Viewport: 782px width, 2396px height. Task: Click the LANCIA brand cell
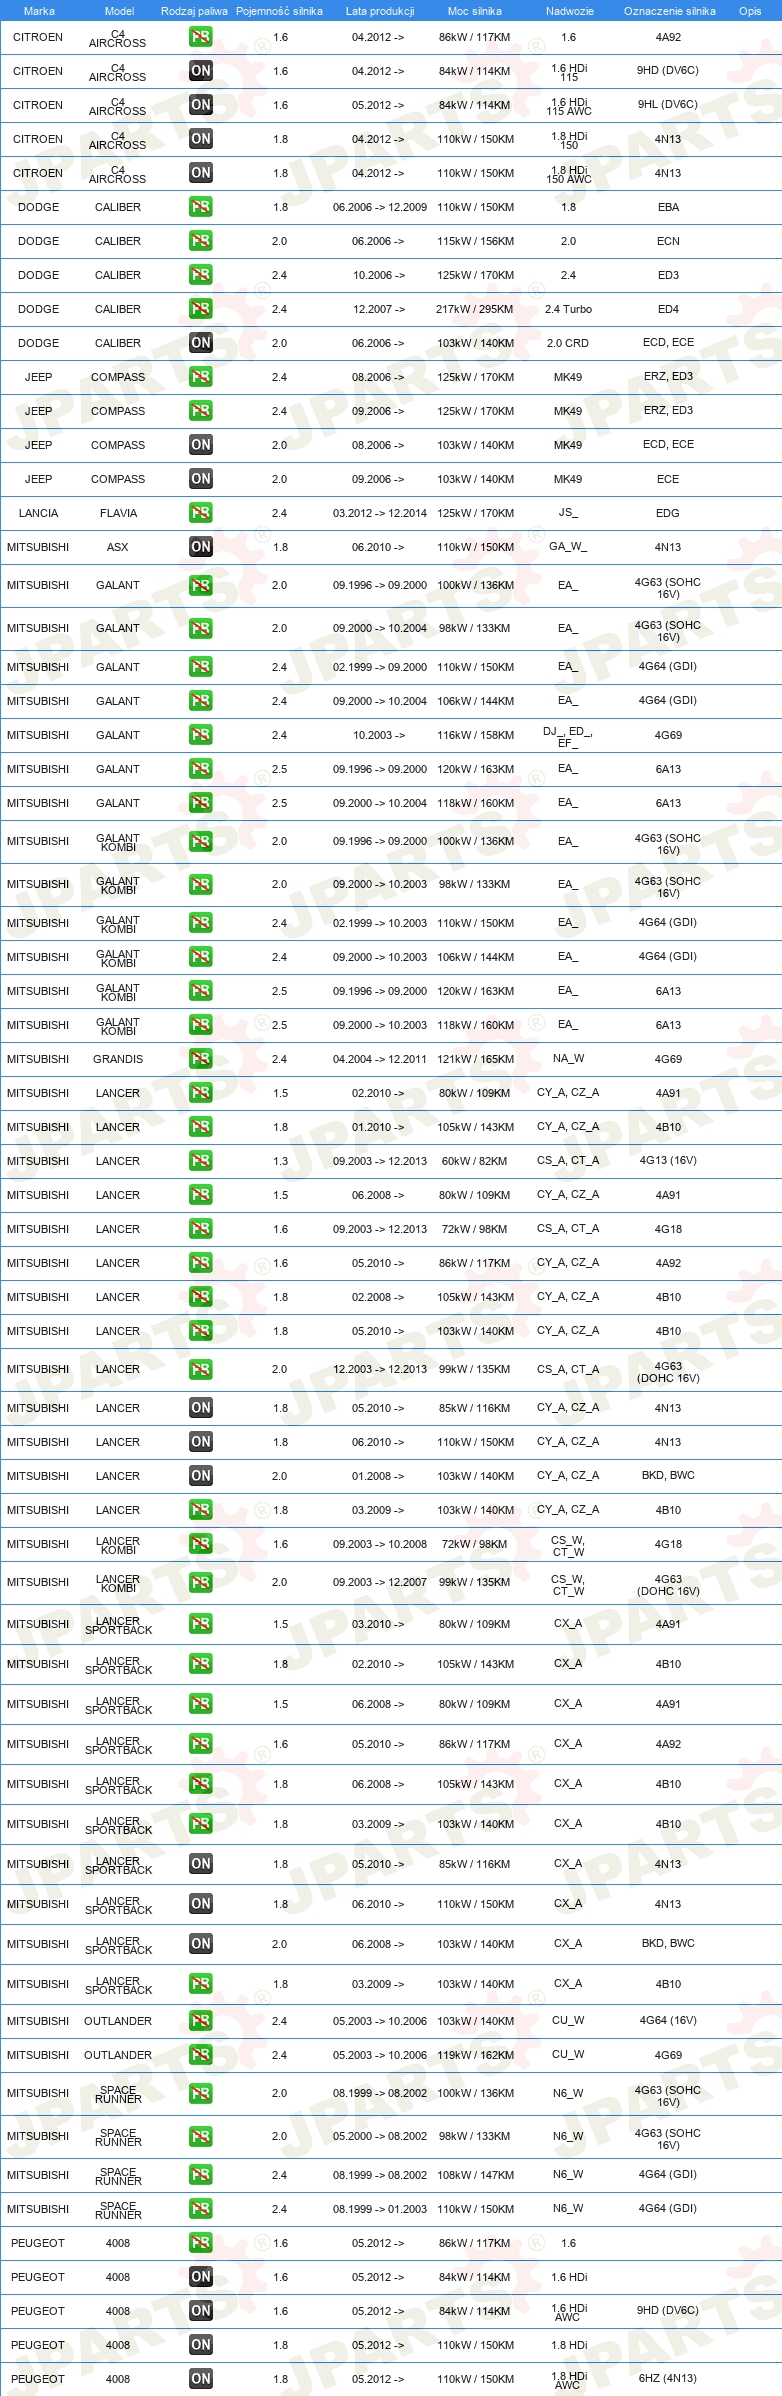click(x=38, y=513)
